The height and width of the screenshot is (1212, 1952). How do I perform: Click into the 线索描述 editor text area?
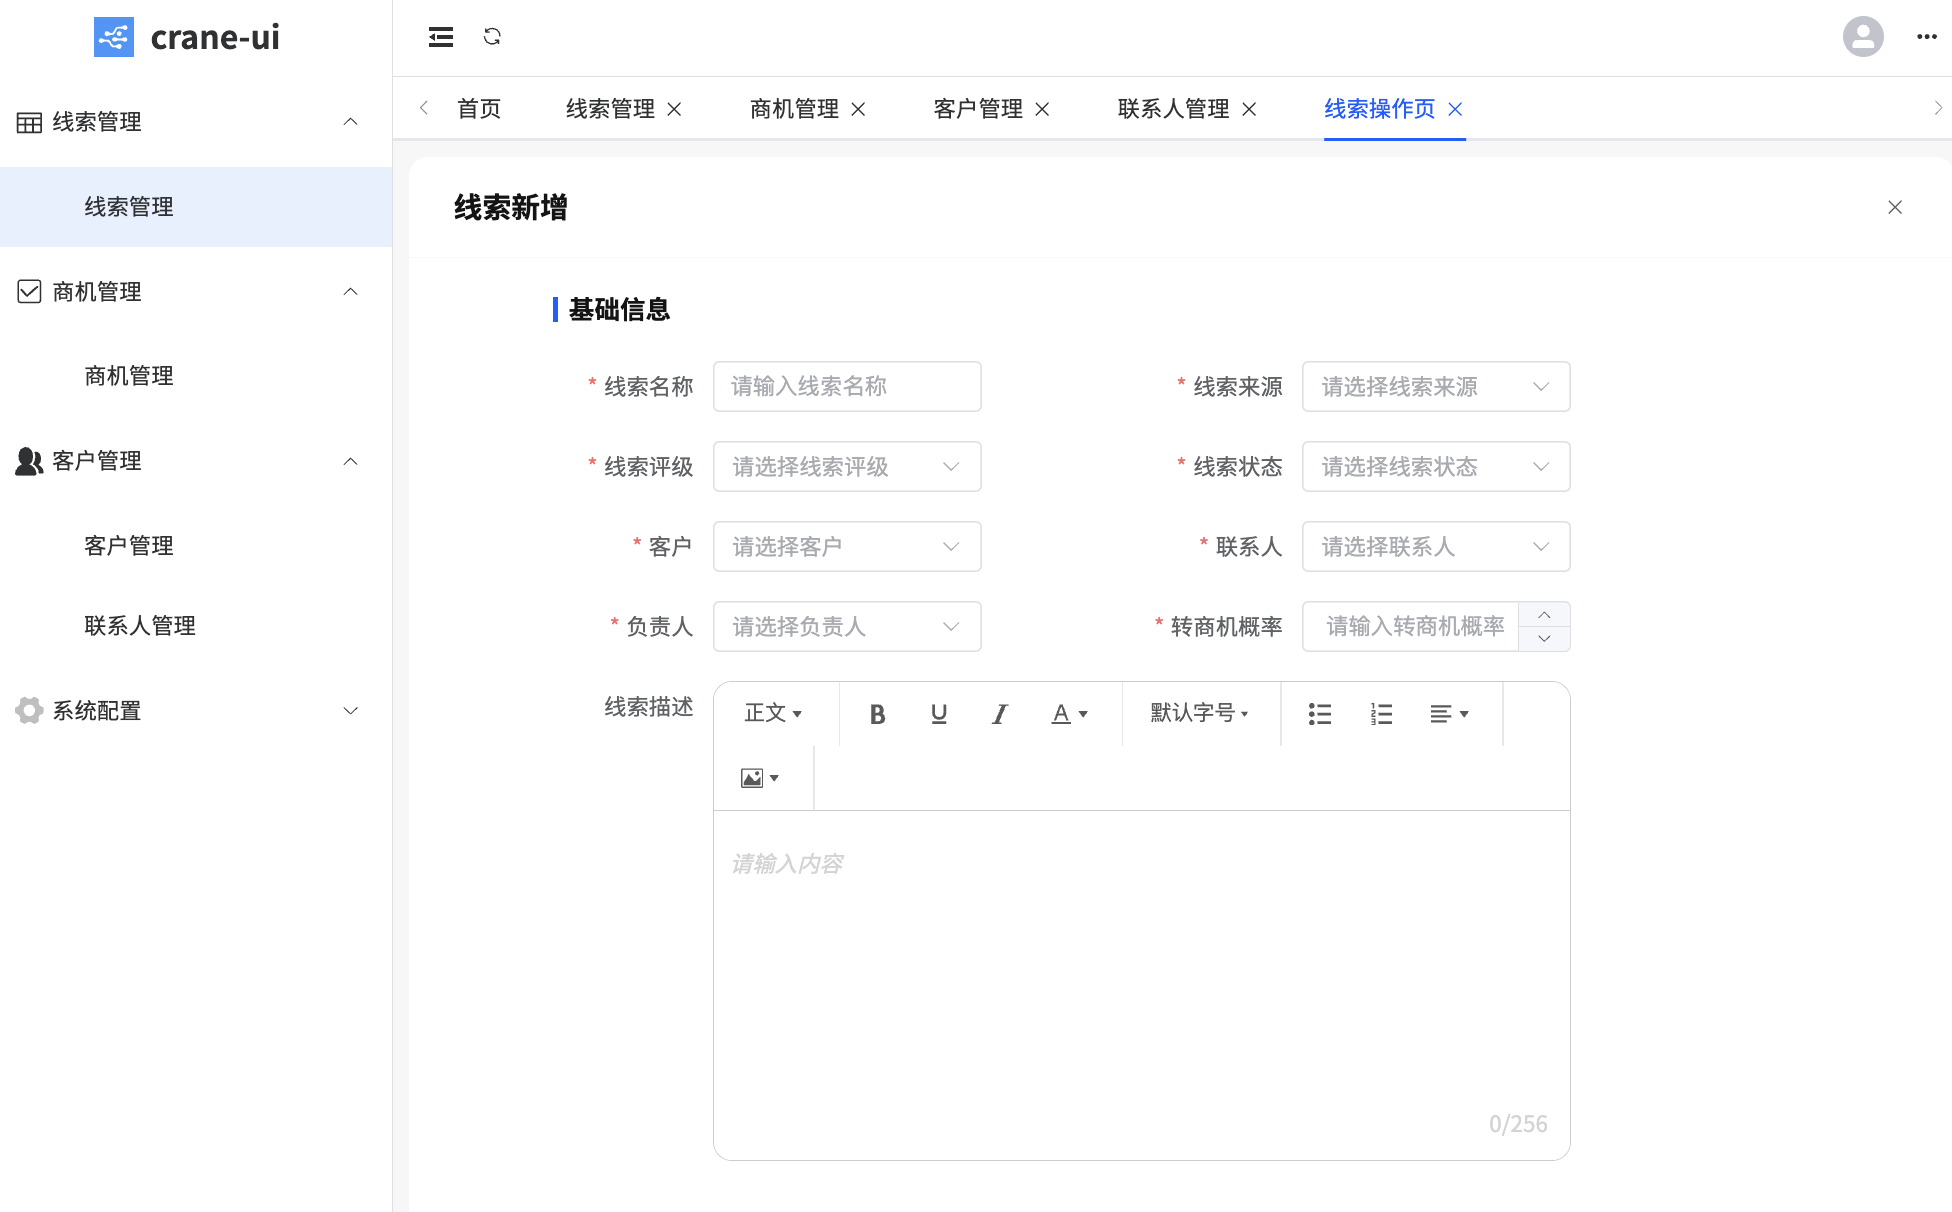coord(1141,985)
